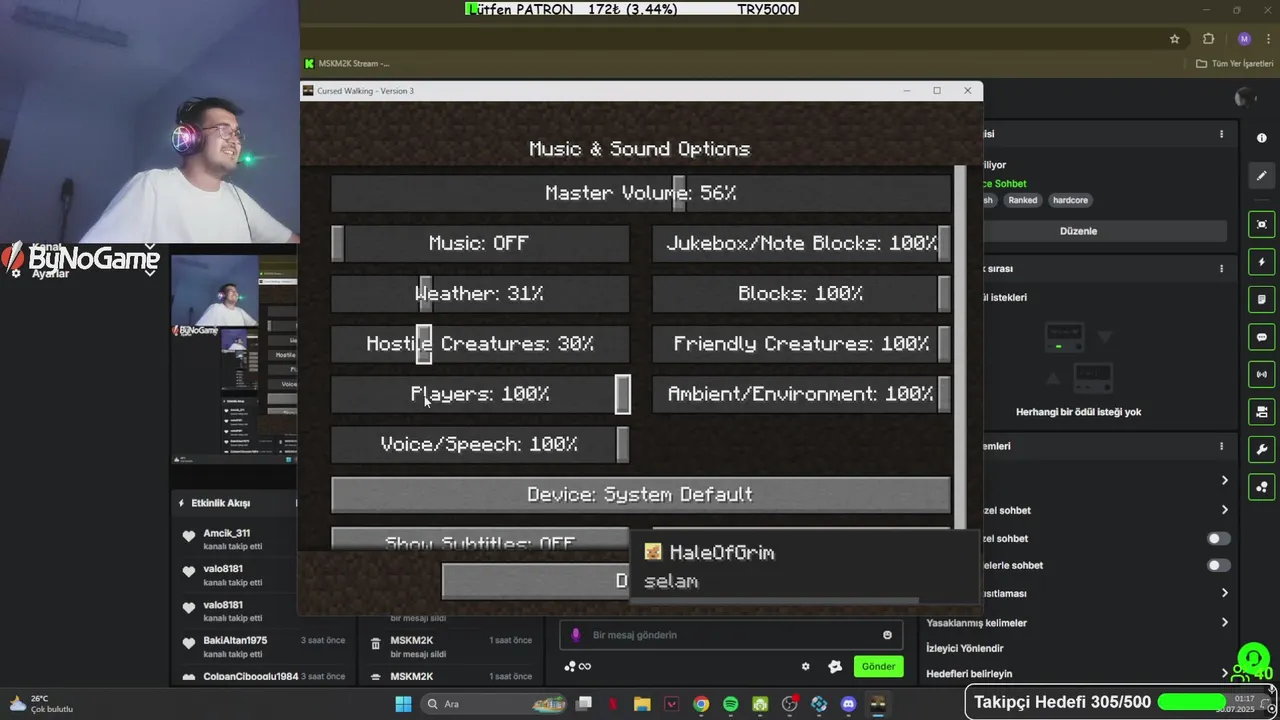The image size is (1280, 720).
Task: Adjust Friendly Creatures volume slider
Action: (x=801, y=344)
